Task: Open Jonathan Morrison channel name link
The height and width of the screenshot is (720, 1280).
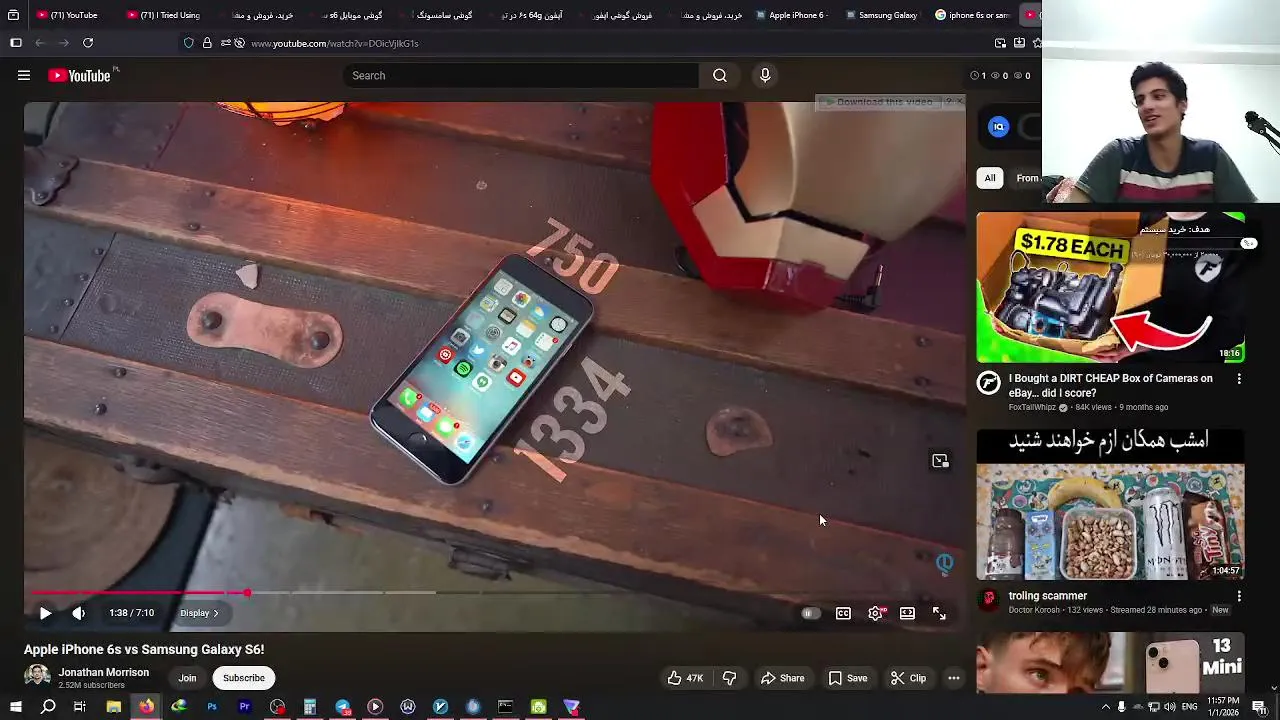Action: 103,673
